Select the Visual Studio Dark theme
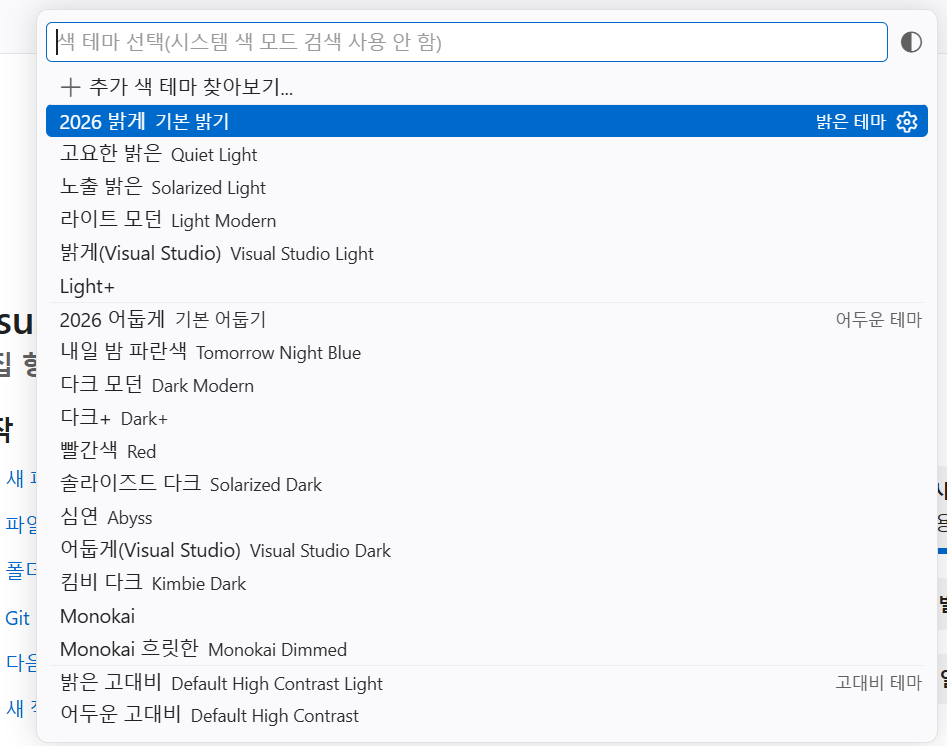This screenshot has height=746, width=947. [487, 550]
